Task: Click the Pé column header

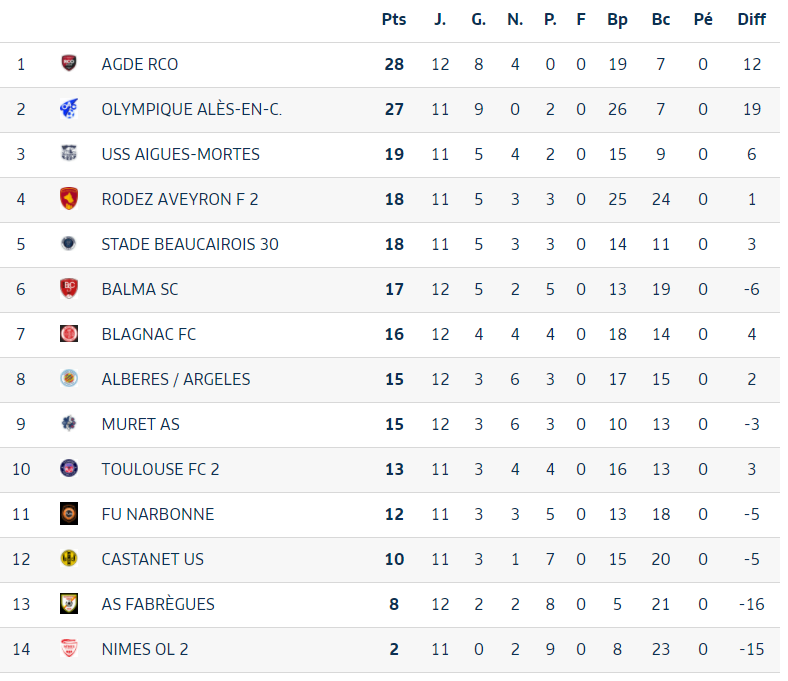Action: coord(703,20)
